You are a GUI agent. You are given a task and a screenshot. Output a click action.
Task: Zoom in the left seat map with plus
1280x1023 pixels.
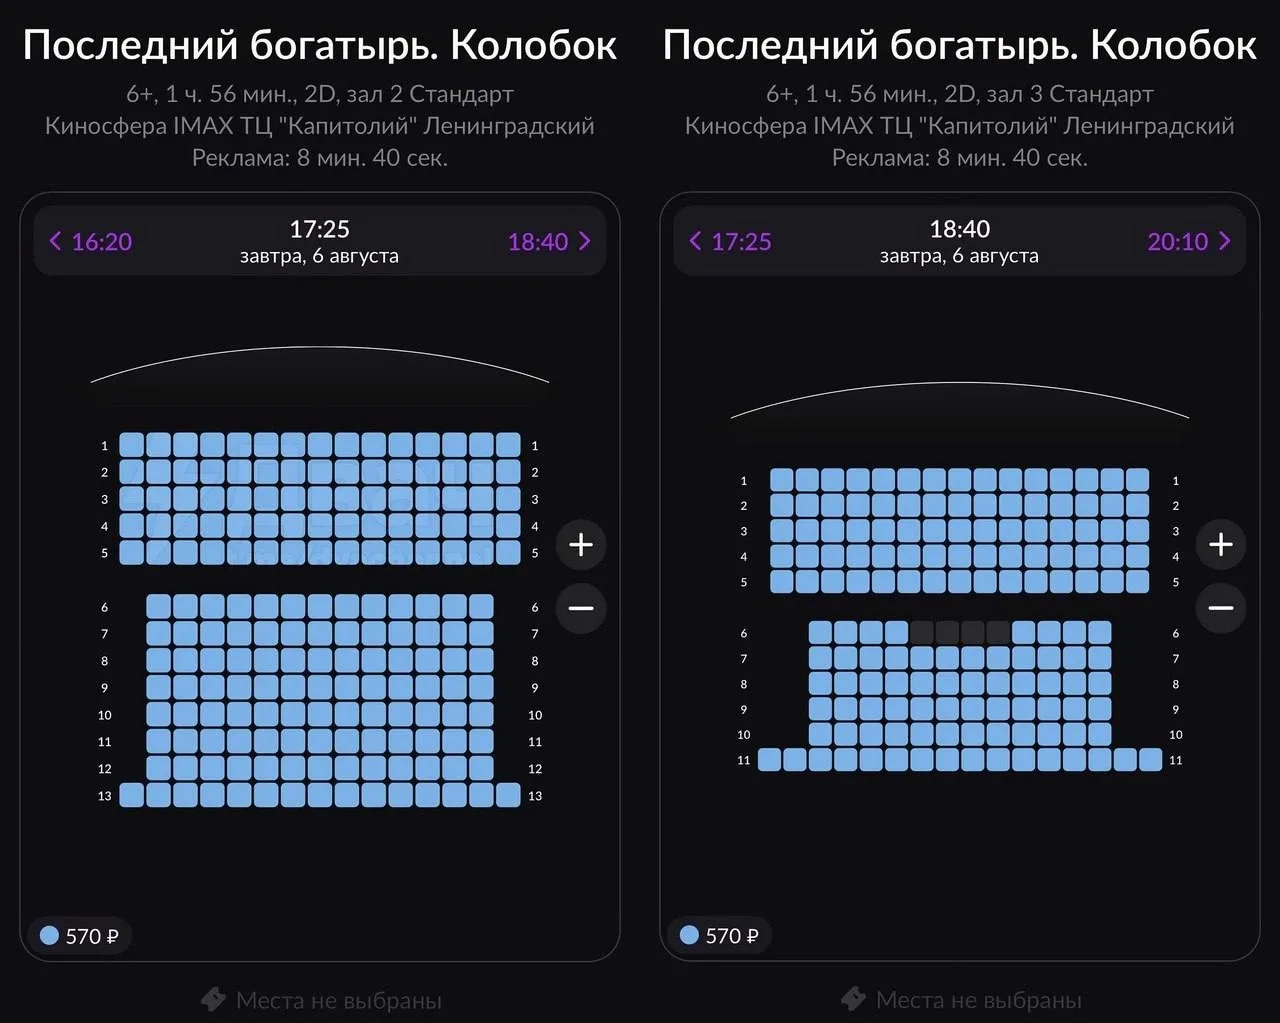(581, 544)
